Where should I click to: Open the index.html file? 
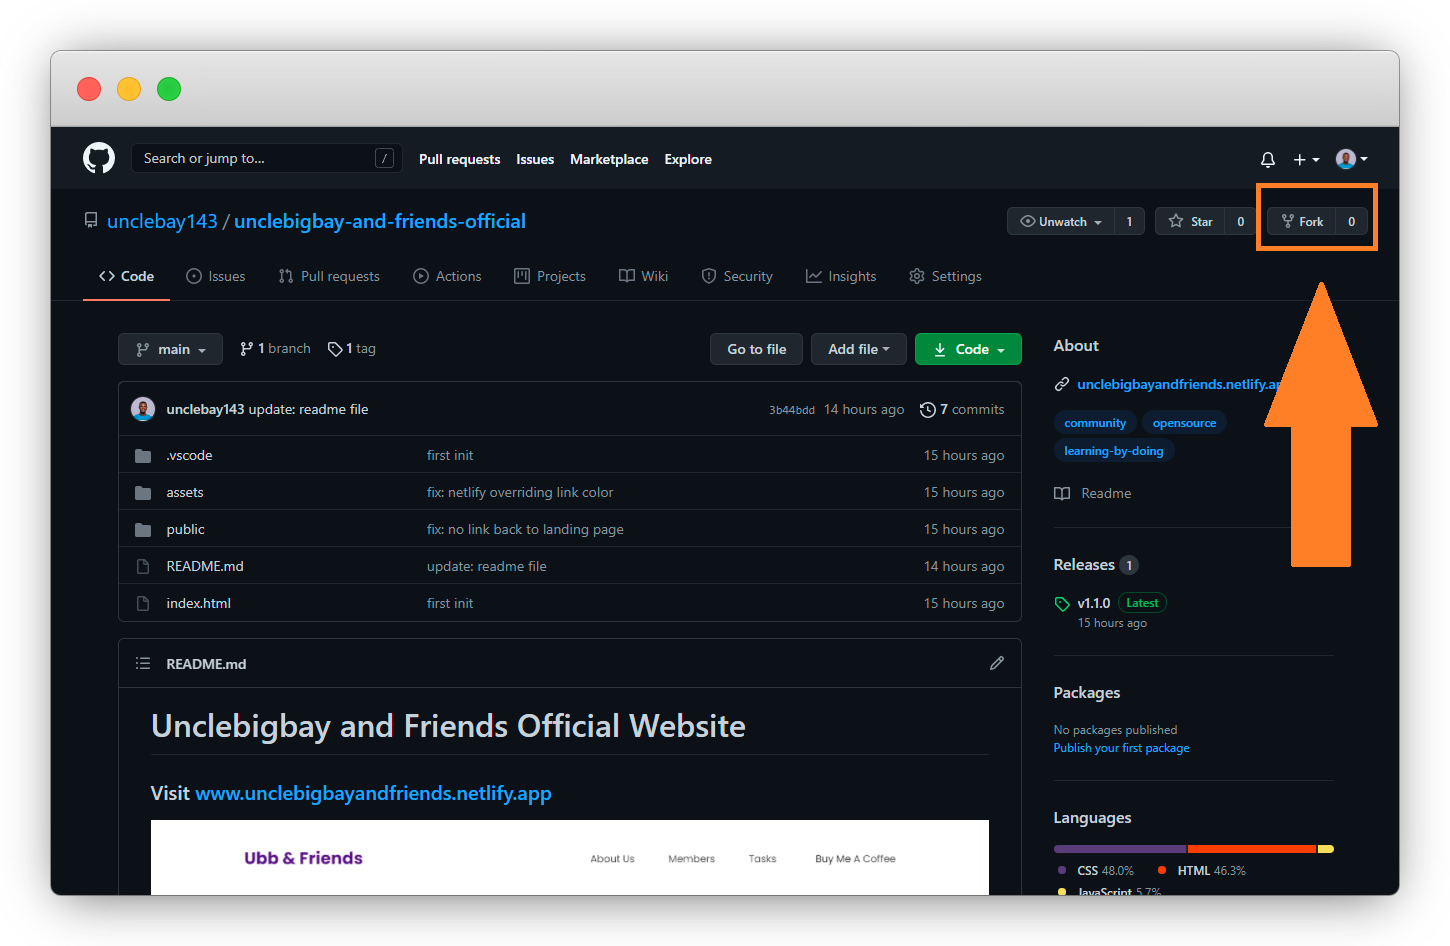point(199,603)
